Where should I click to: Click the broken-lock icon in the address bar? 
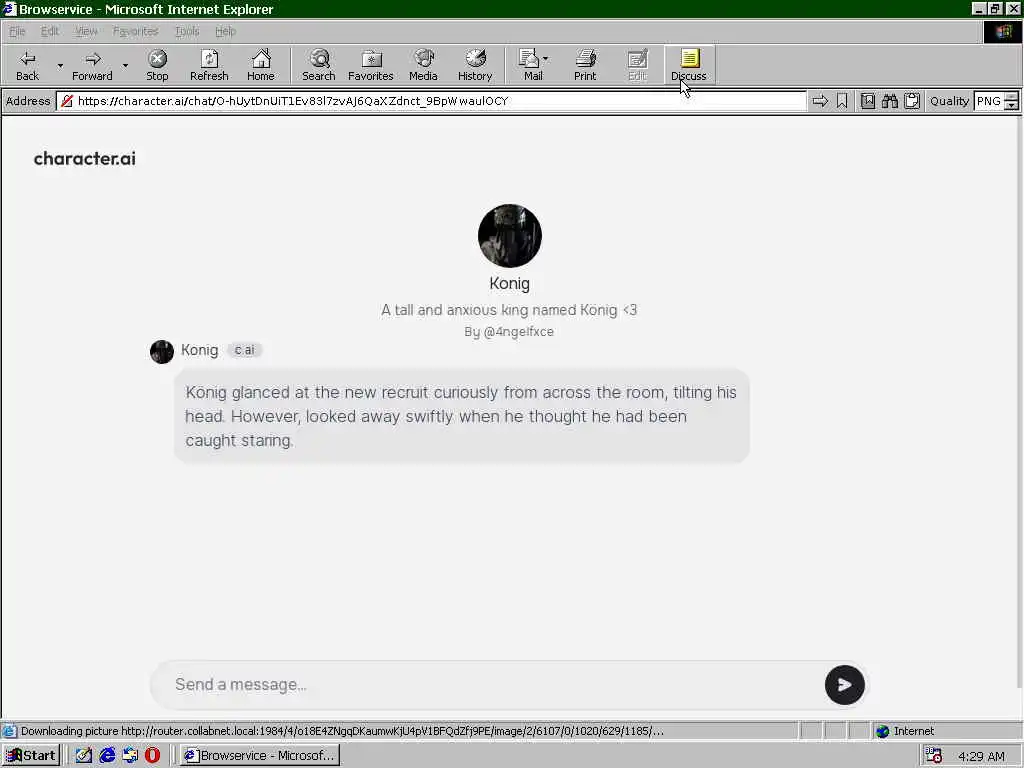pyautogui.click(x=67, y=101)
